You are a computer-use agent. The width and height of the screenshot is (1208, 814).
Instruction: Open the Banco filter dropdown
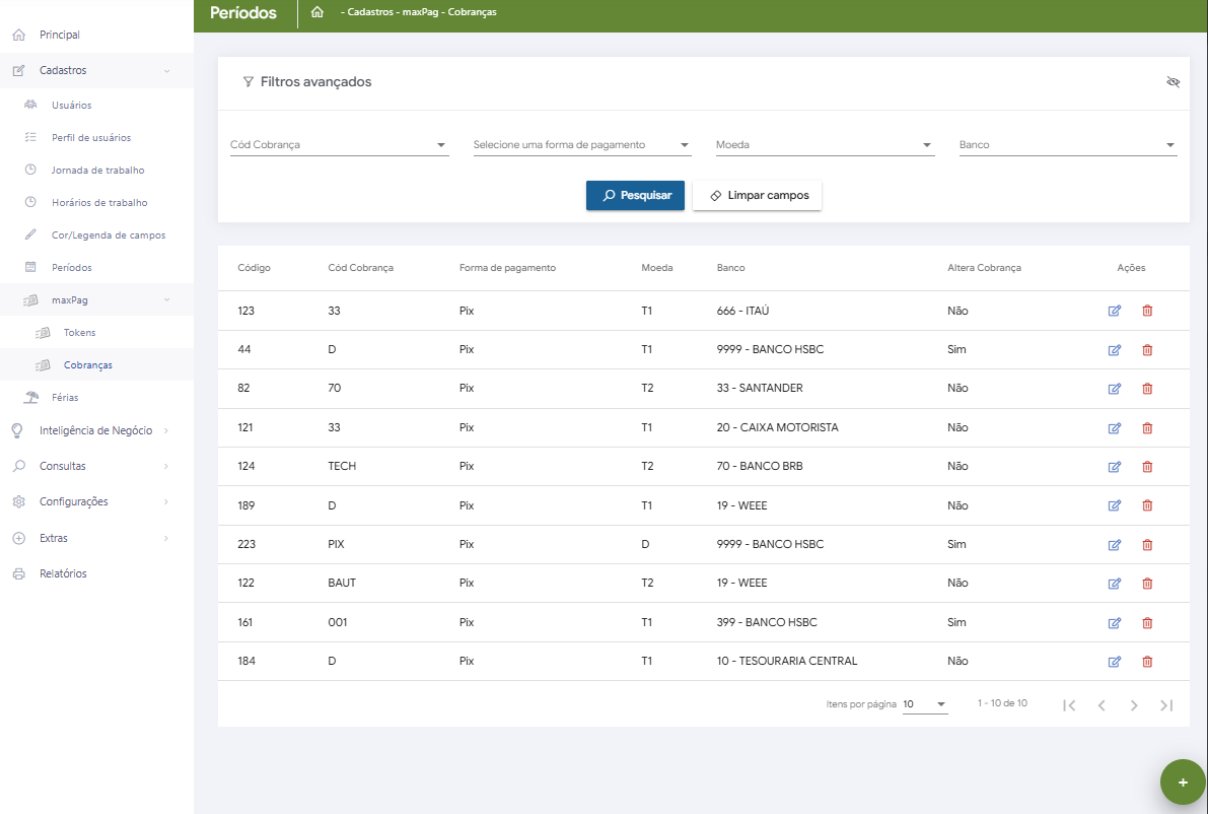pos(1067,145)
